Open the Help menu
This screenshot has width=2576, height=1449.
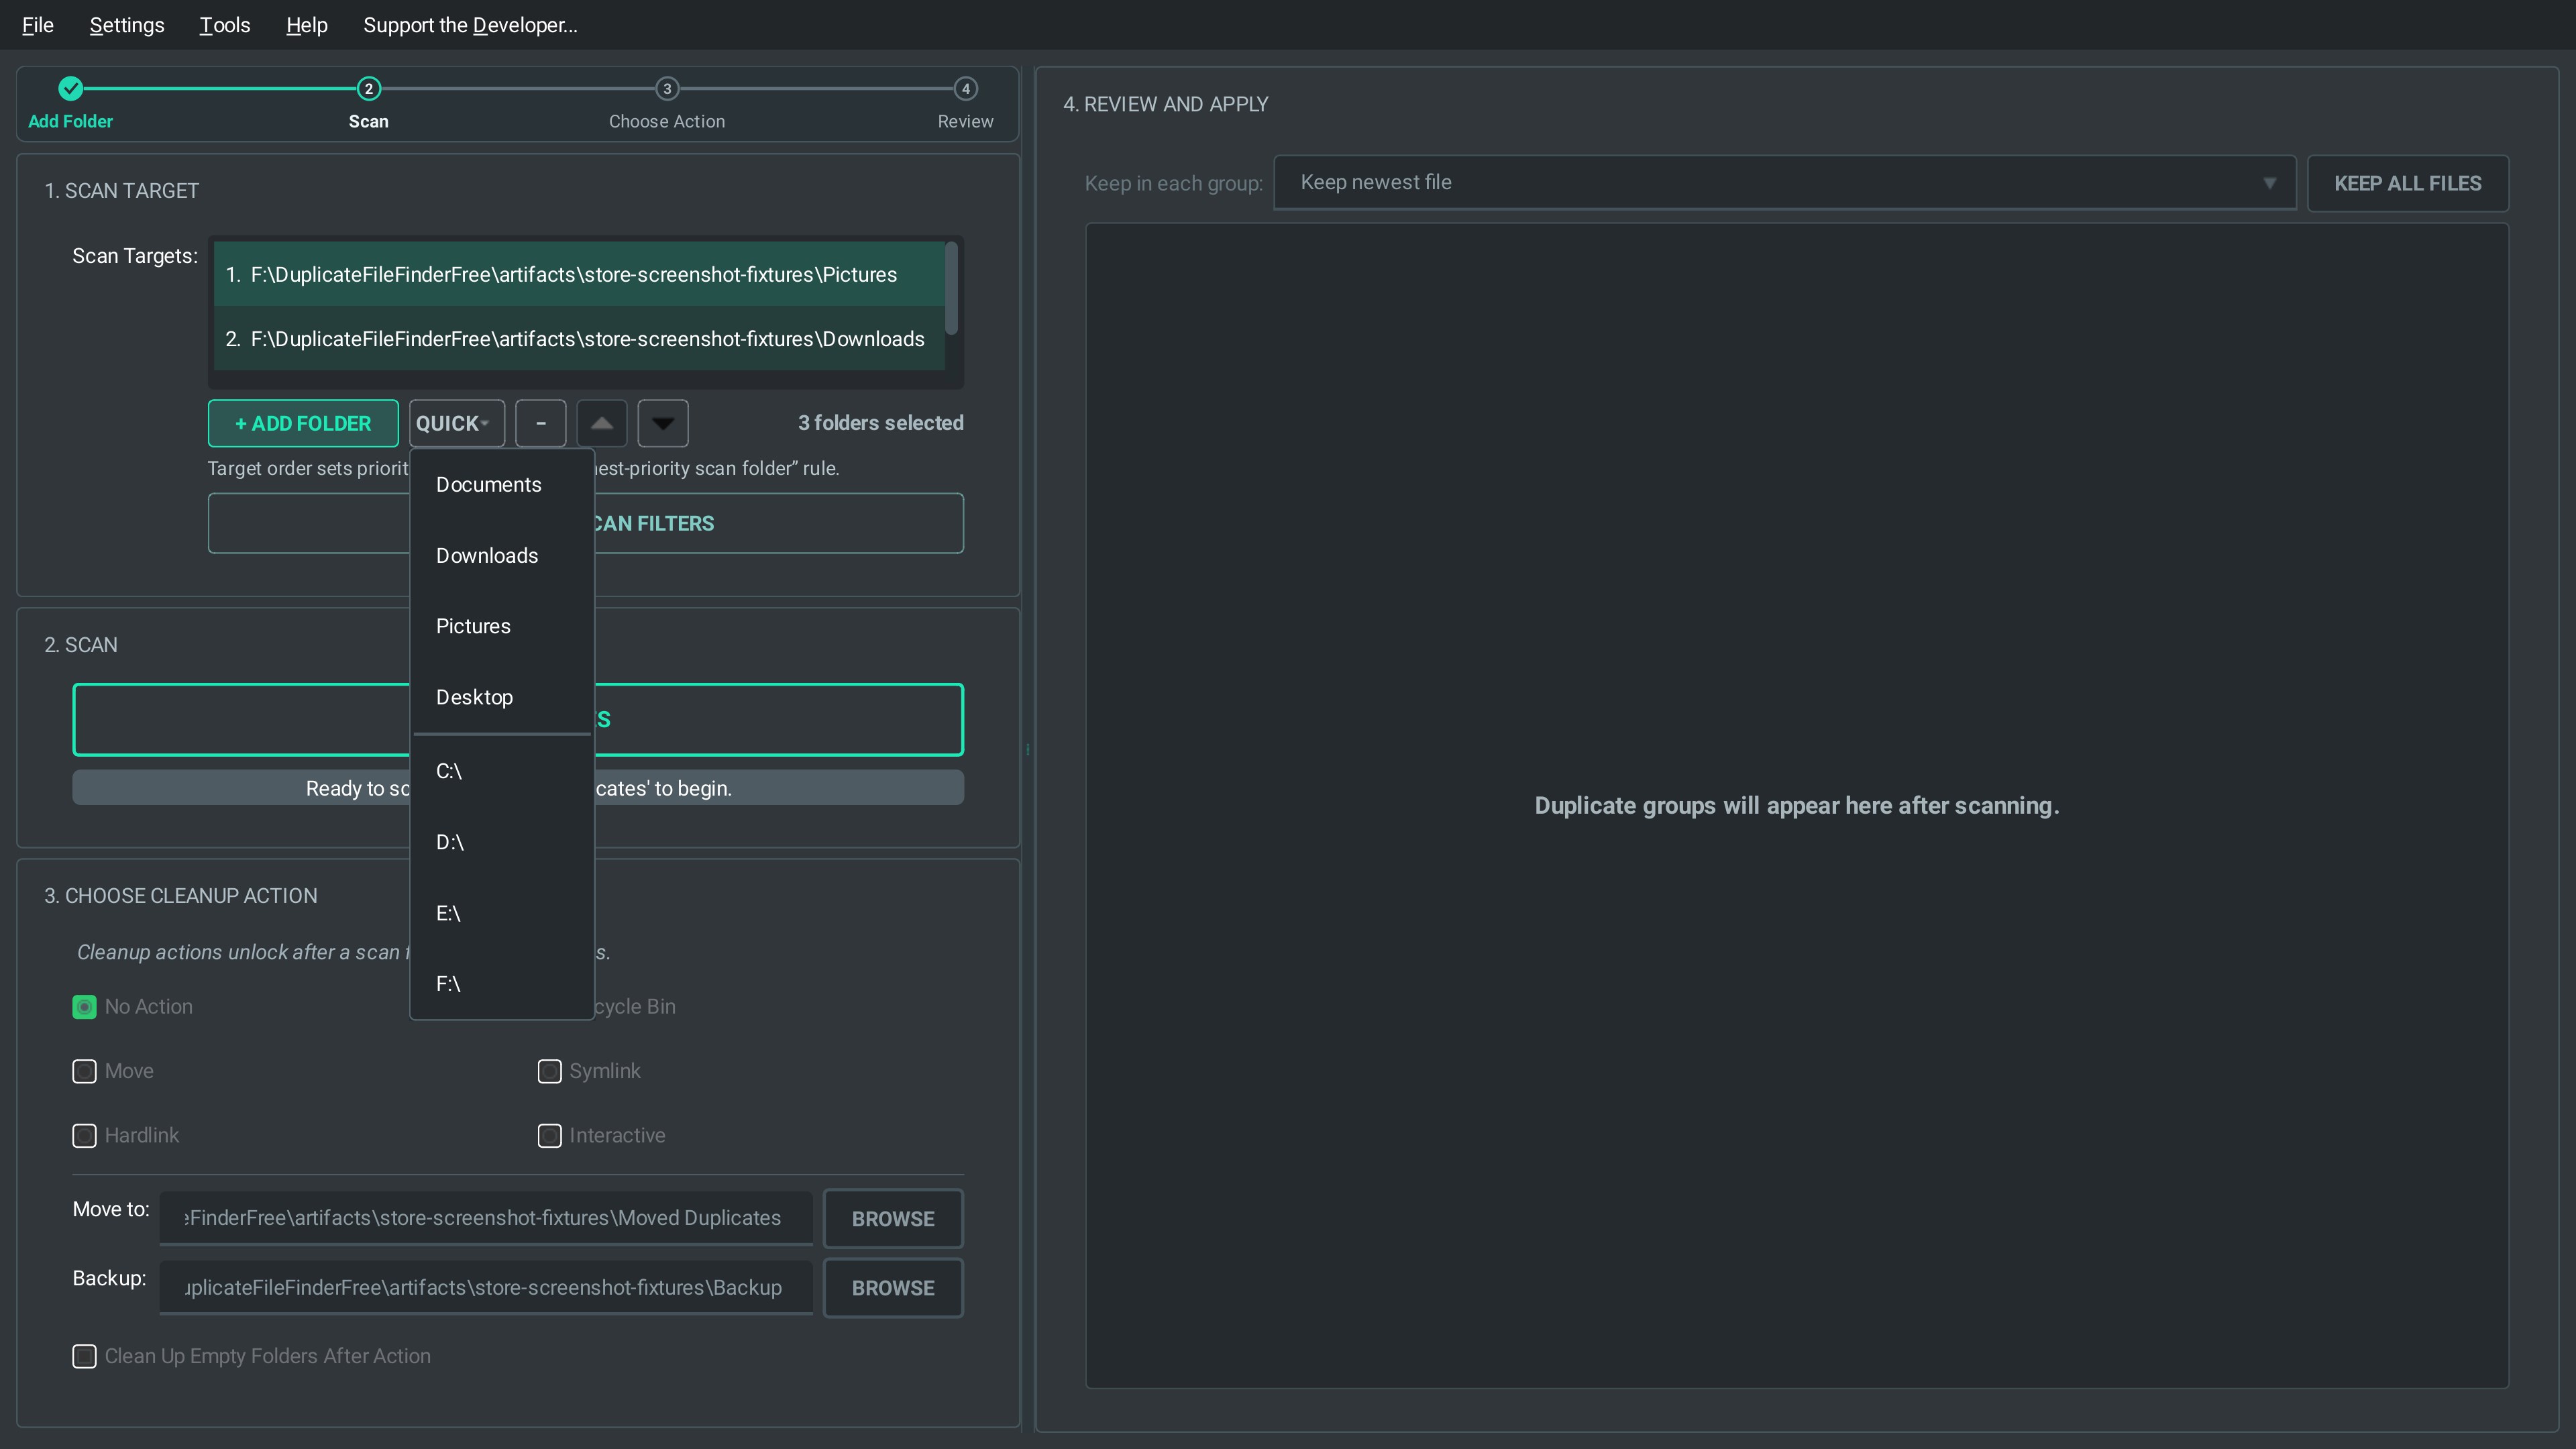307,25
